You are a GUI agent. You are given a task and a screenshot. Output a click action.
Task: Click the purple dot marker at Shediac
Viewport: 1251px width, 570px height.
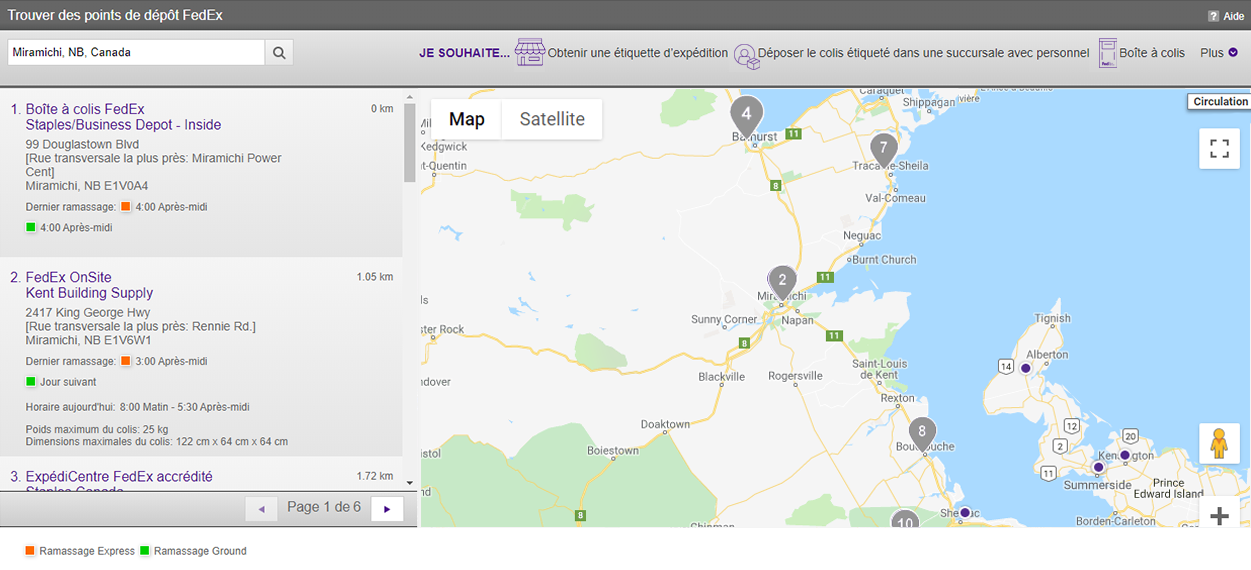click(965, 513)
